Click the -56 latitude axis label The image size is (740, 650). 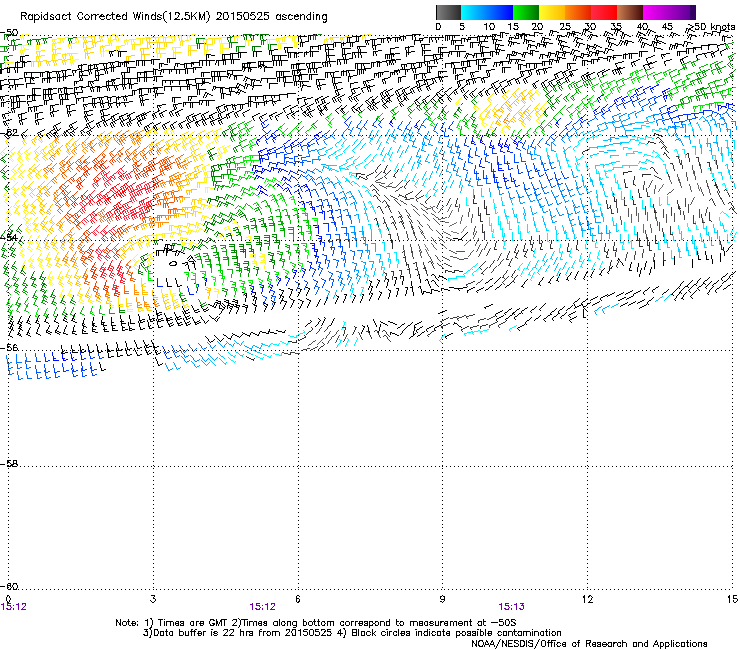(x=9, y=347)
